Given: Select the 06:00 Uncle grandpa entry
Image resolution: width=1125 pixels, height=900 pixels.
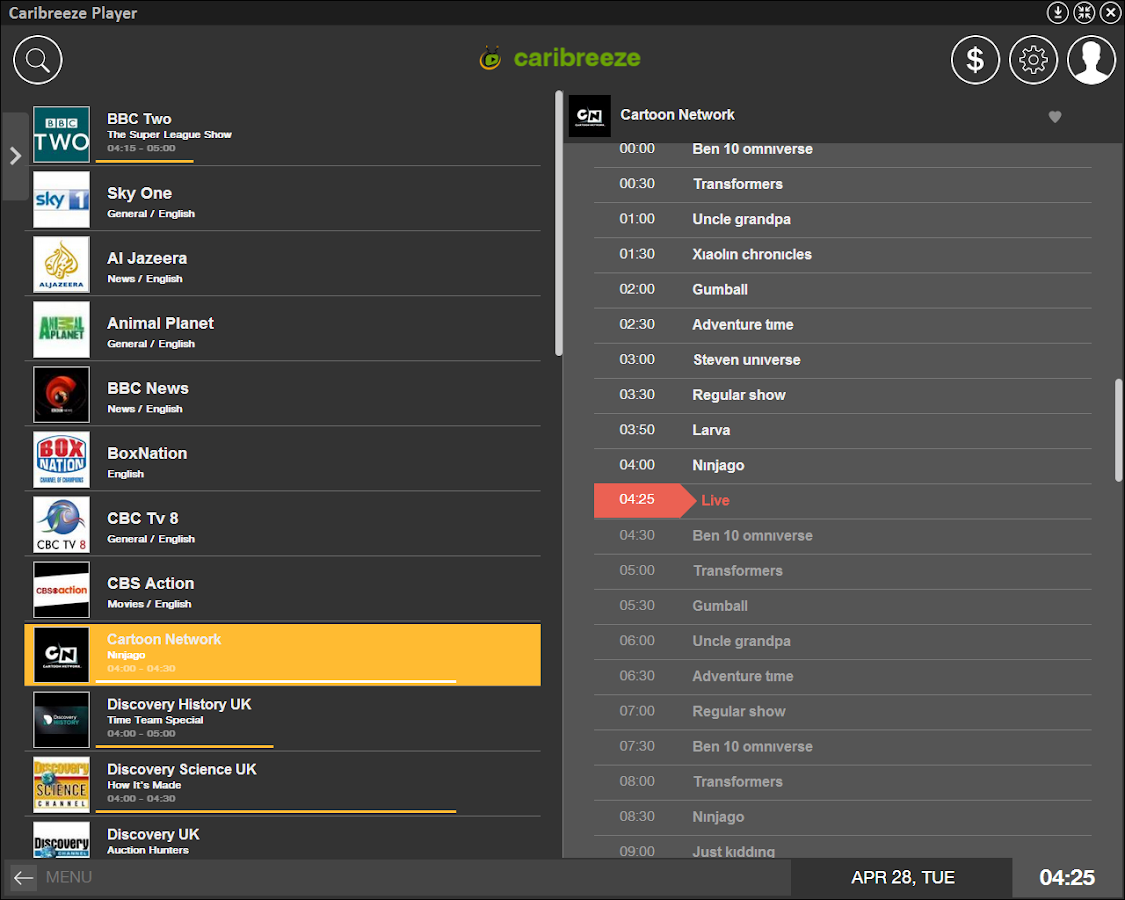Looking at the screenshot, I should [842, 642].
